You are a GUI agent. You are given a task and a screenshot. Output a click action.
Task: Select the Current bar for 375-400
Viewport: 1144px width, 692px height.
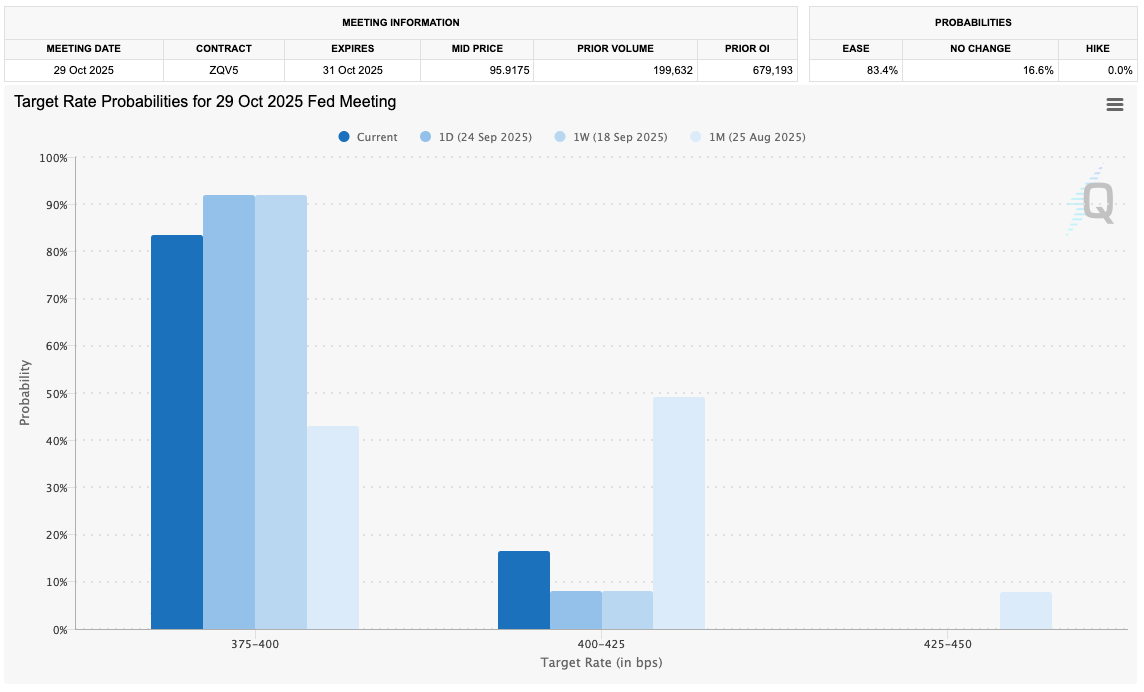click(x=177, y=432)
